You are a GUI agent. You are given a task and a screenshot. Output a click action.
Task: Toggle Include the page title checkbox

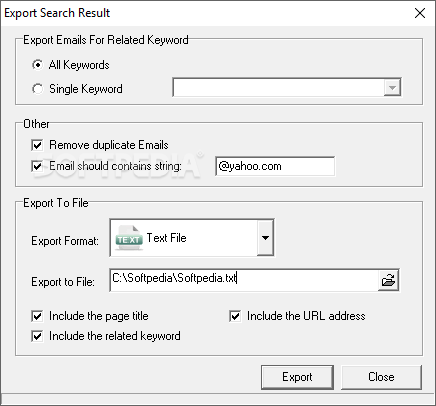37,316
